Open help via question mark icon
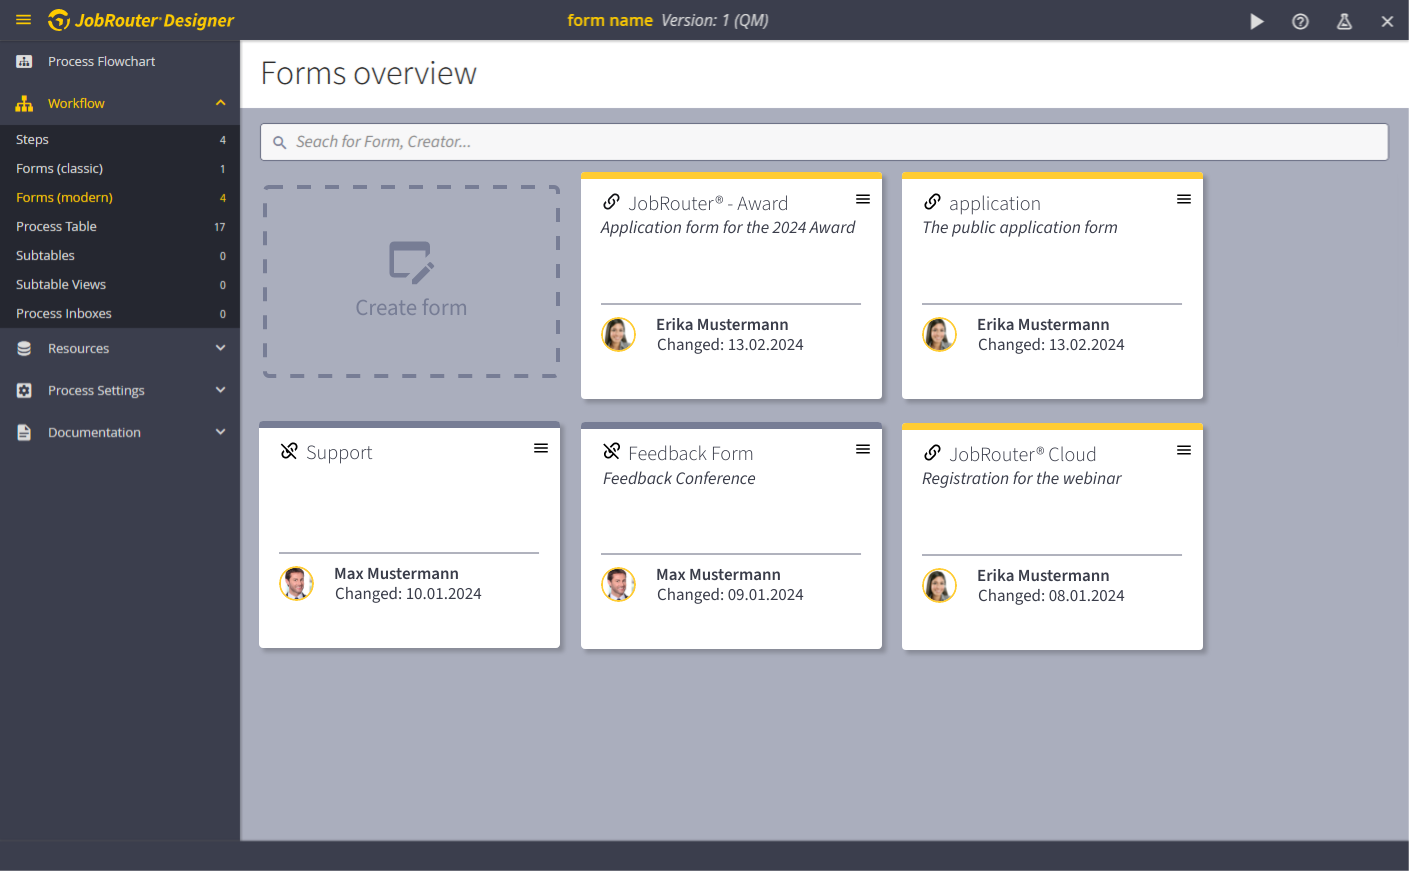1409x871 pixels. (1300, 21)
